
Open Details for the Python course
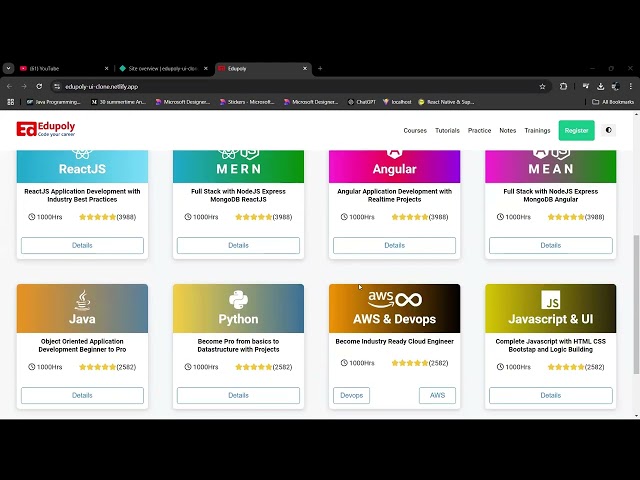pyautogui.click(x=238, y=395)
